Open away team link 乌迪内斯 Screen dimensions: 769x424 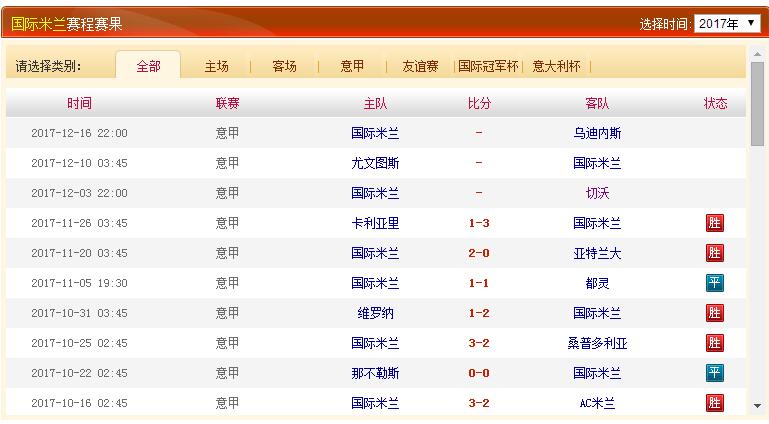tap(597, 133)
